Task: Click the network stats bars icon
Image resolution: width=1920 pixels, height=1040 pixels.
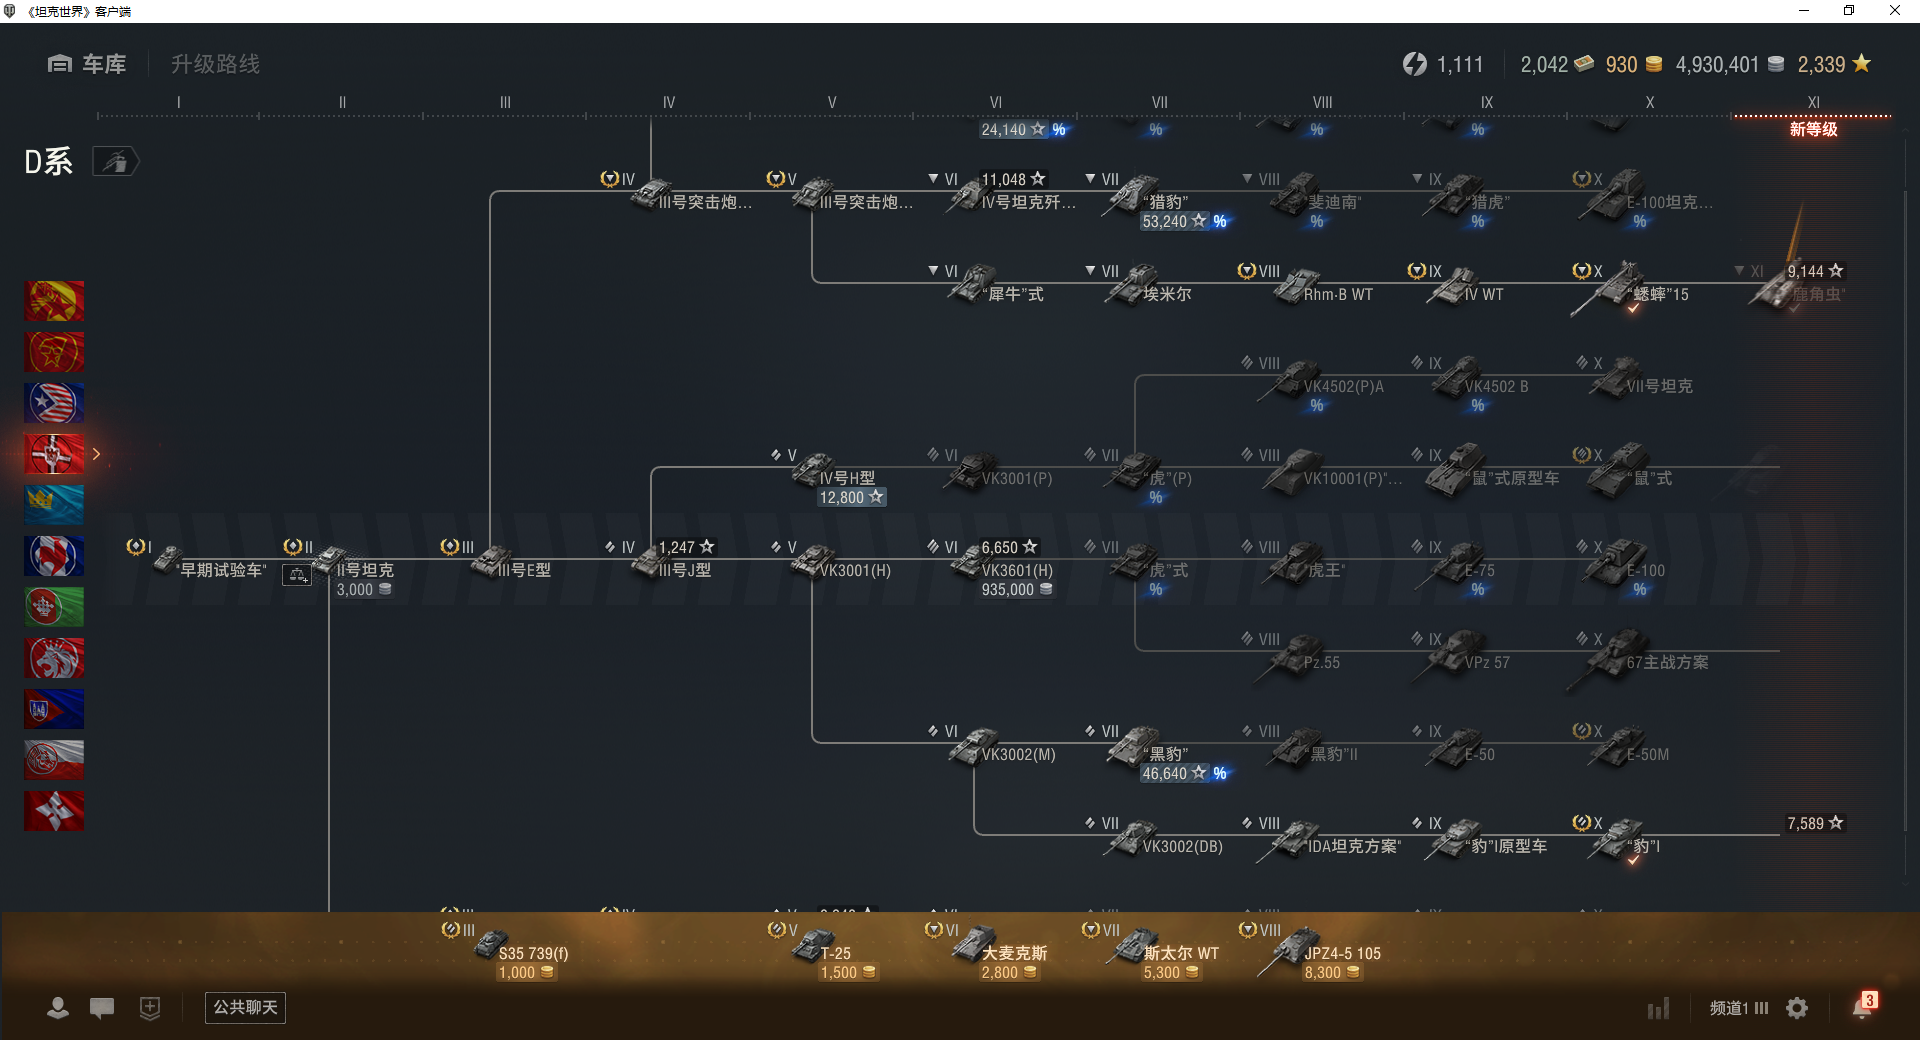Action: (x=1658, y=1008)
